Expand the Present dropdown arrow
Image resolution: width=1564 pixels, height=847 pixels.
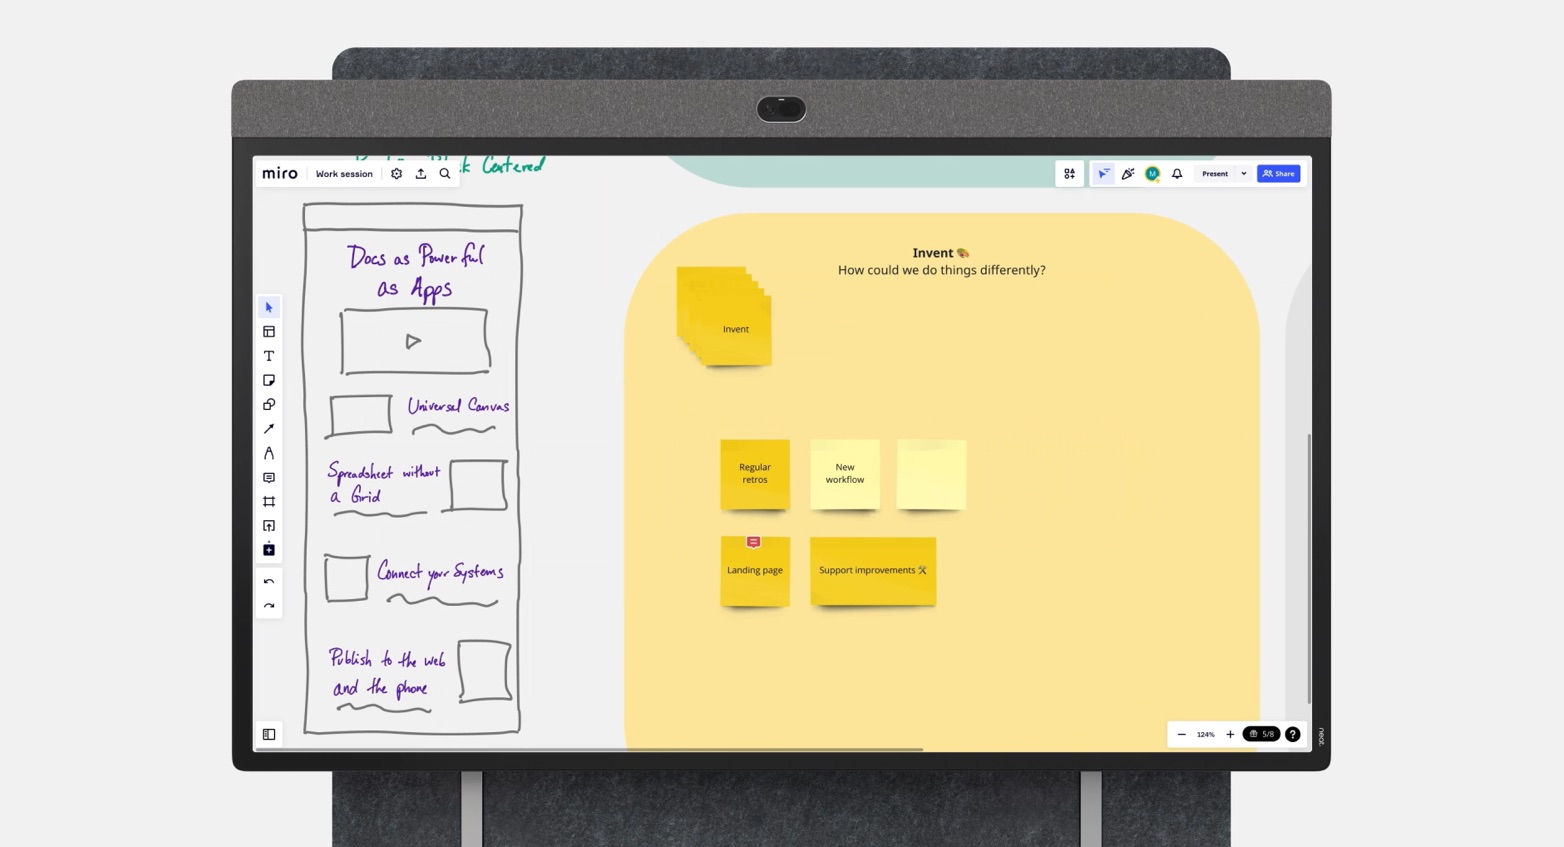tap(1244, 174)
